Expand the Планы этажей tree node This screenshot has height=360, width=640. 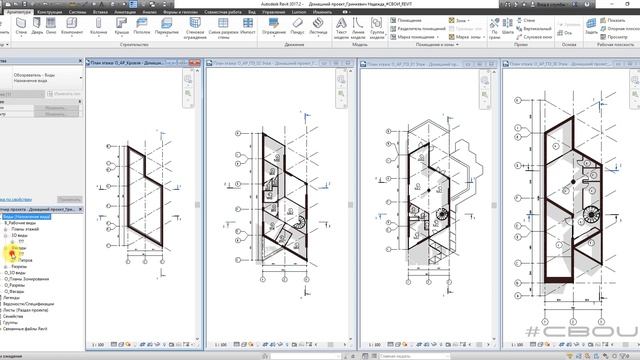click(6, 229)
